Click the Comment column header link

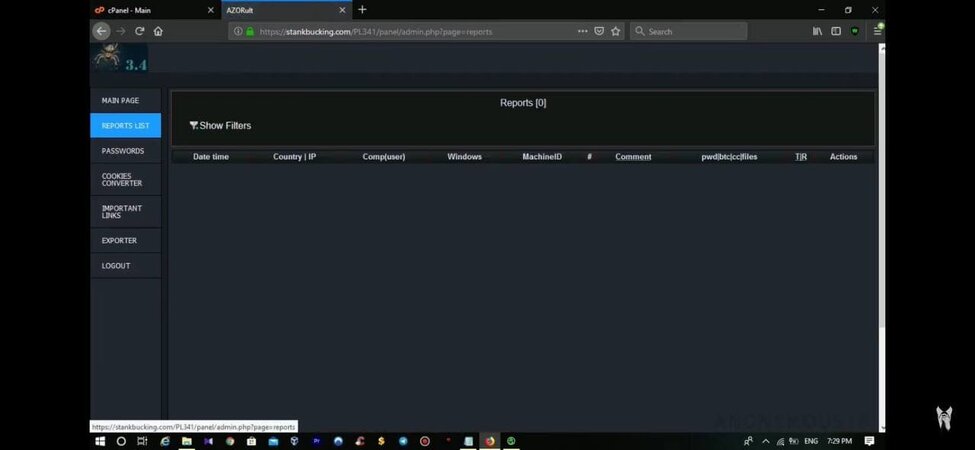click(x=633, y=157)
